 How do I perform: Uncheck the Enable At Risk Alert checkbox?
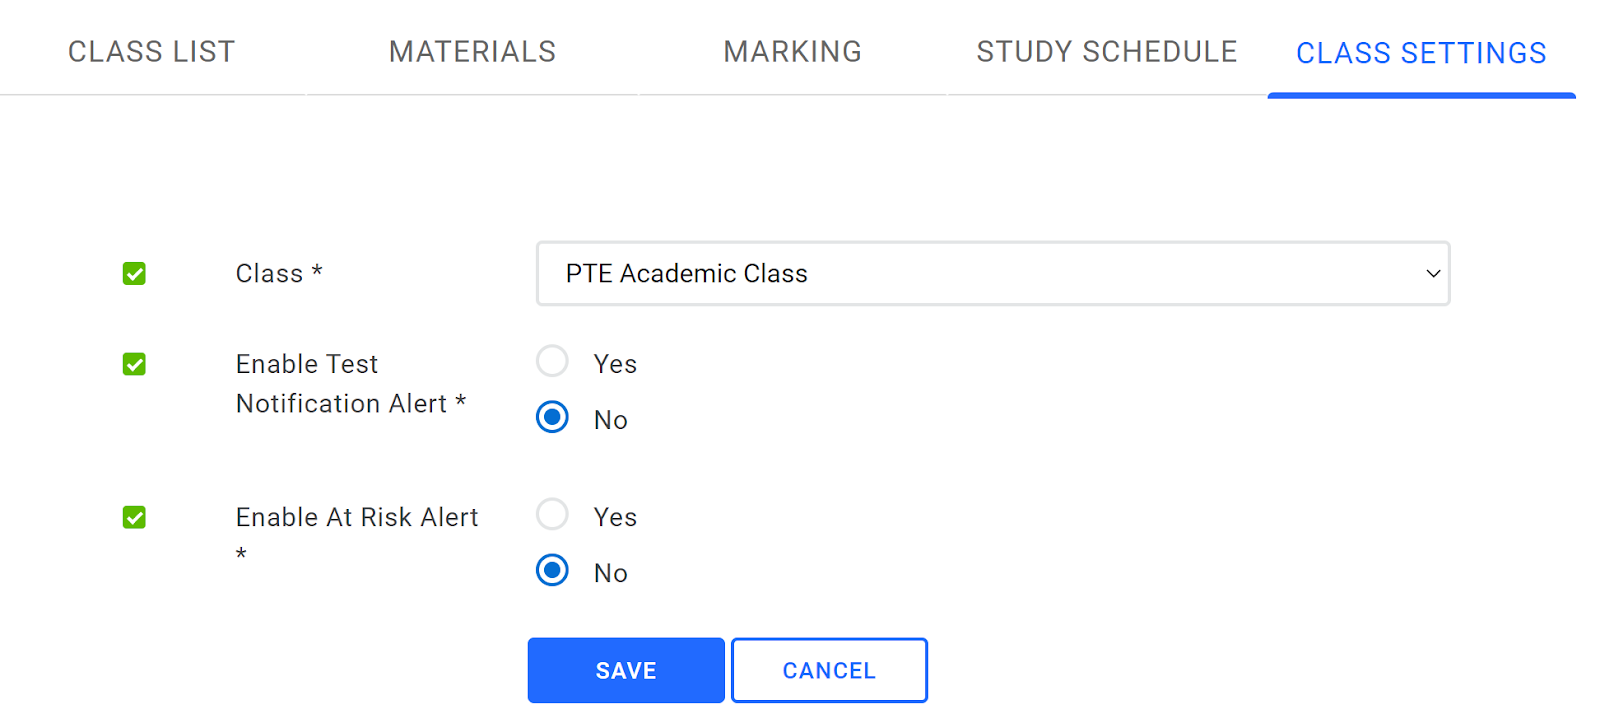click(x=133, y=517)
